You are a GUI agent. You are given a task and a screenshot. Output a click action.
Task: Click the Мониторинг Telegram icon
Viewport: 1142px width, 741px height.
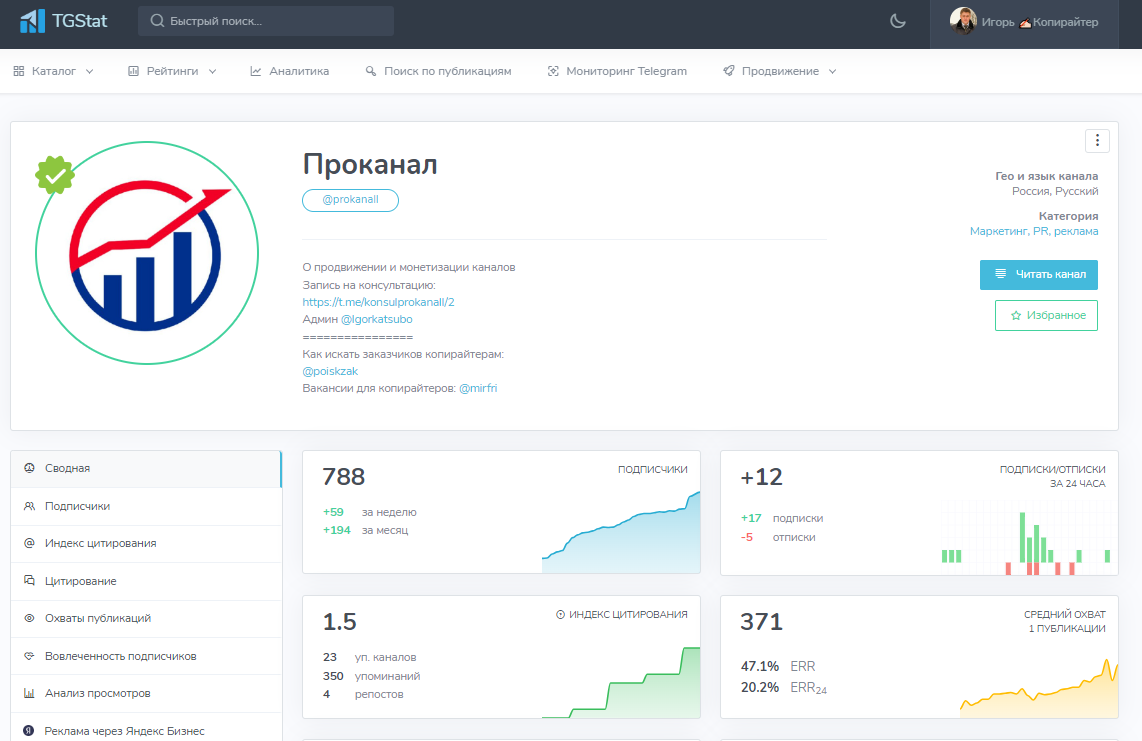[554, 71]
